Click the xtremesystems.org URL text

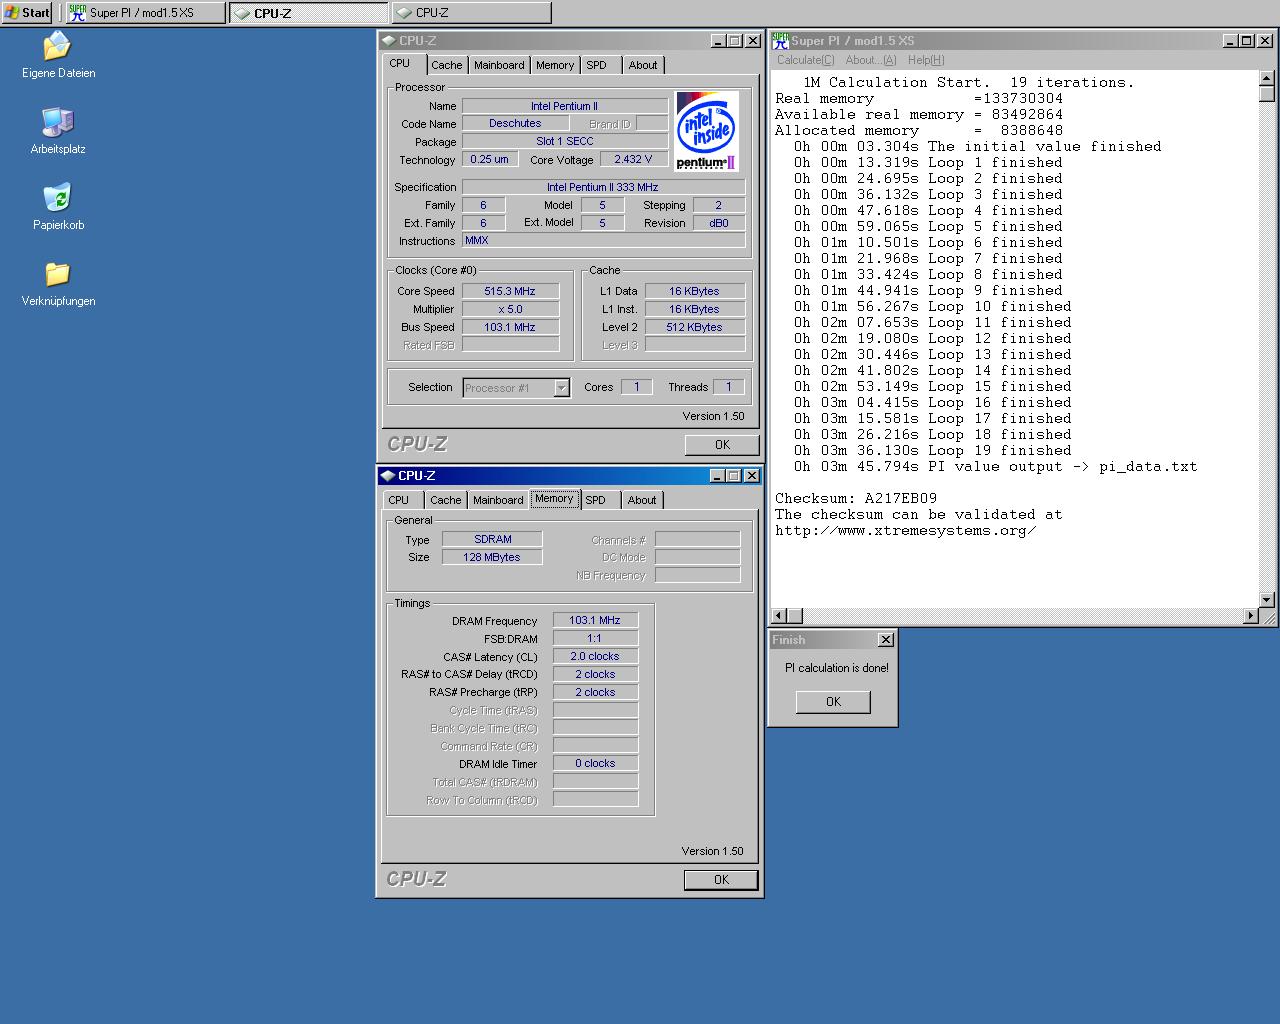click(905, 531)
